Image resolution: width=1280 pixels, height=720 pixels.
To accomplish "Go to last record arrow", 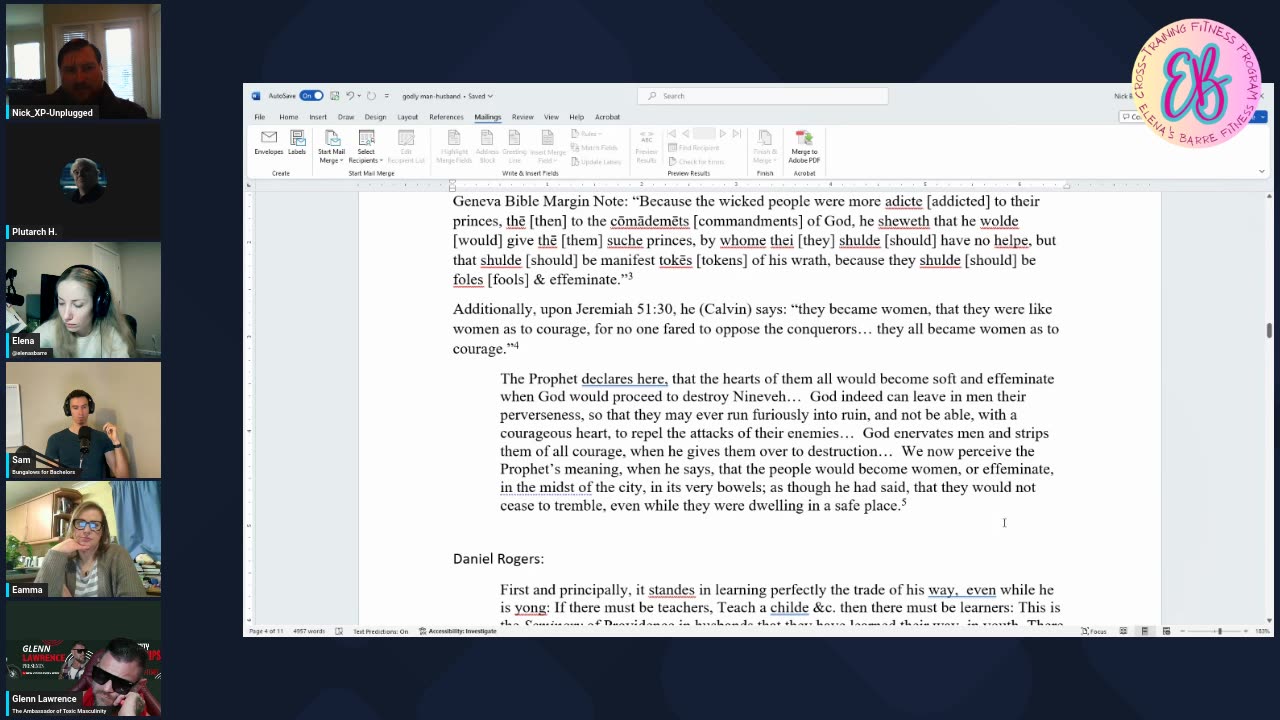I will (x=736, y=134).
